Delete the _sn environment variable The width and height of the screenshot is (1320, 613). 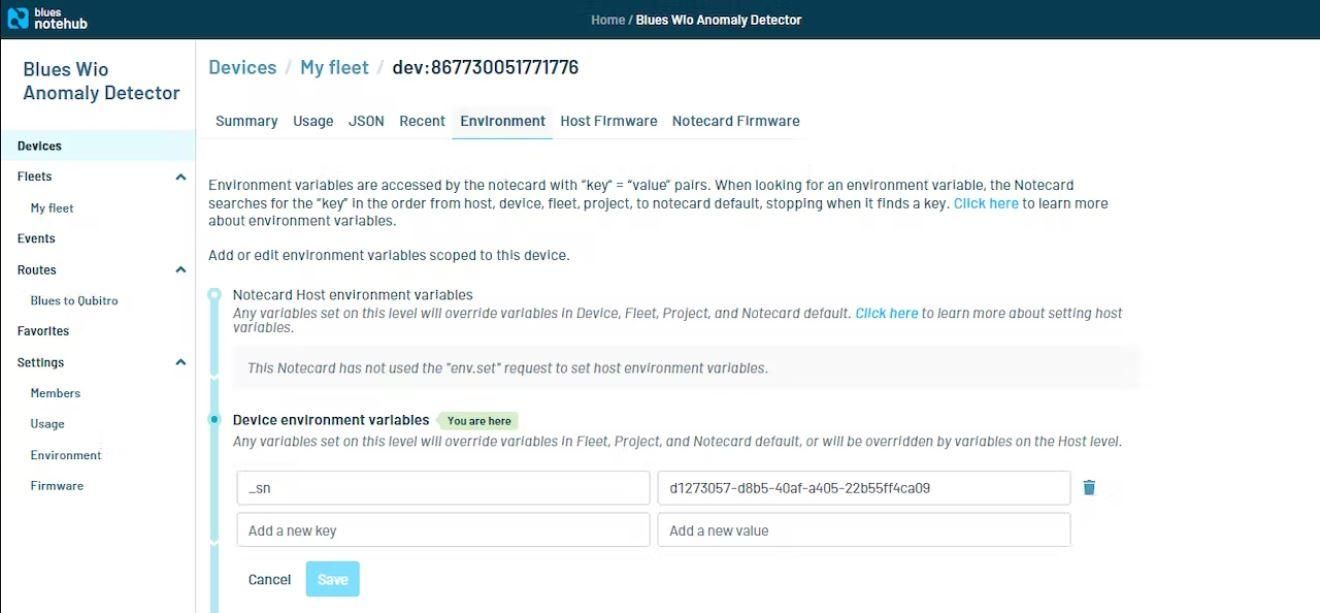tap(1089, 487)
